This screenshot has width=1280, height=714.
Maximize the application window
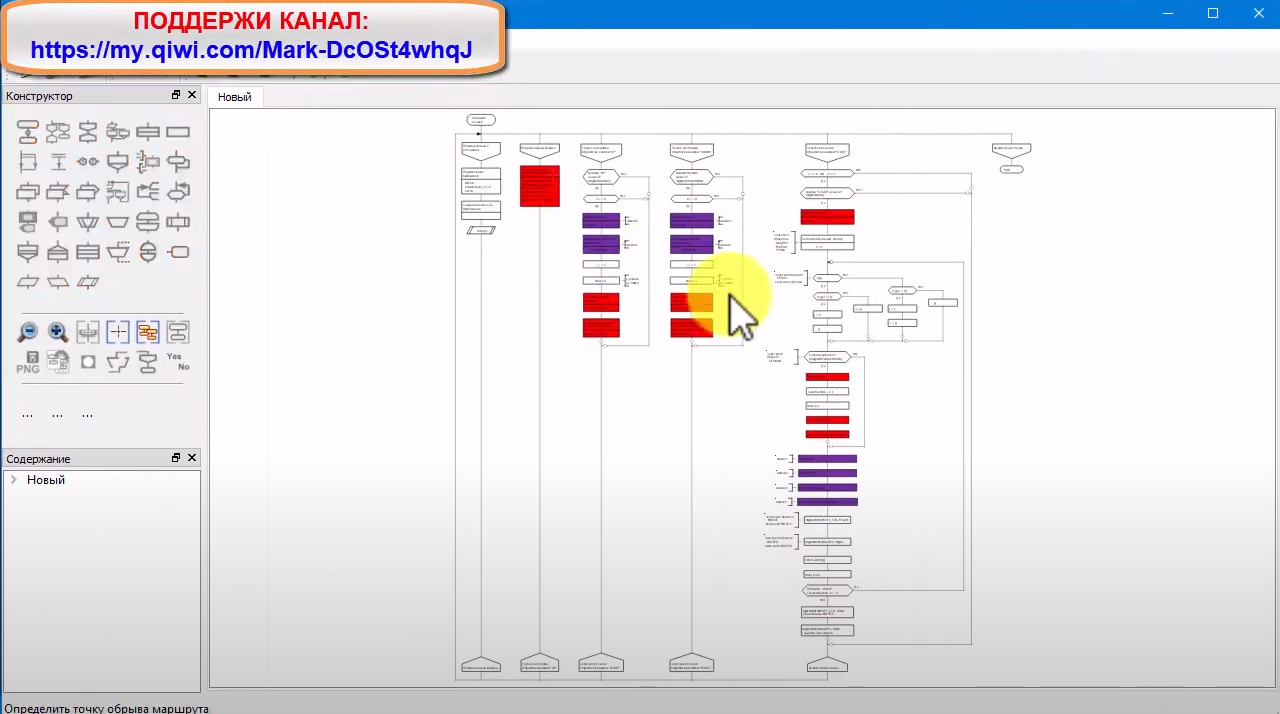(1213, 13)
